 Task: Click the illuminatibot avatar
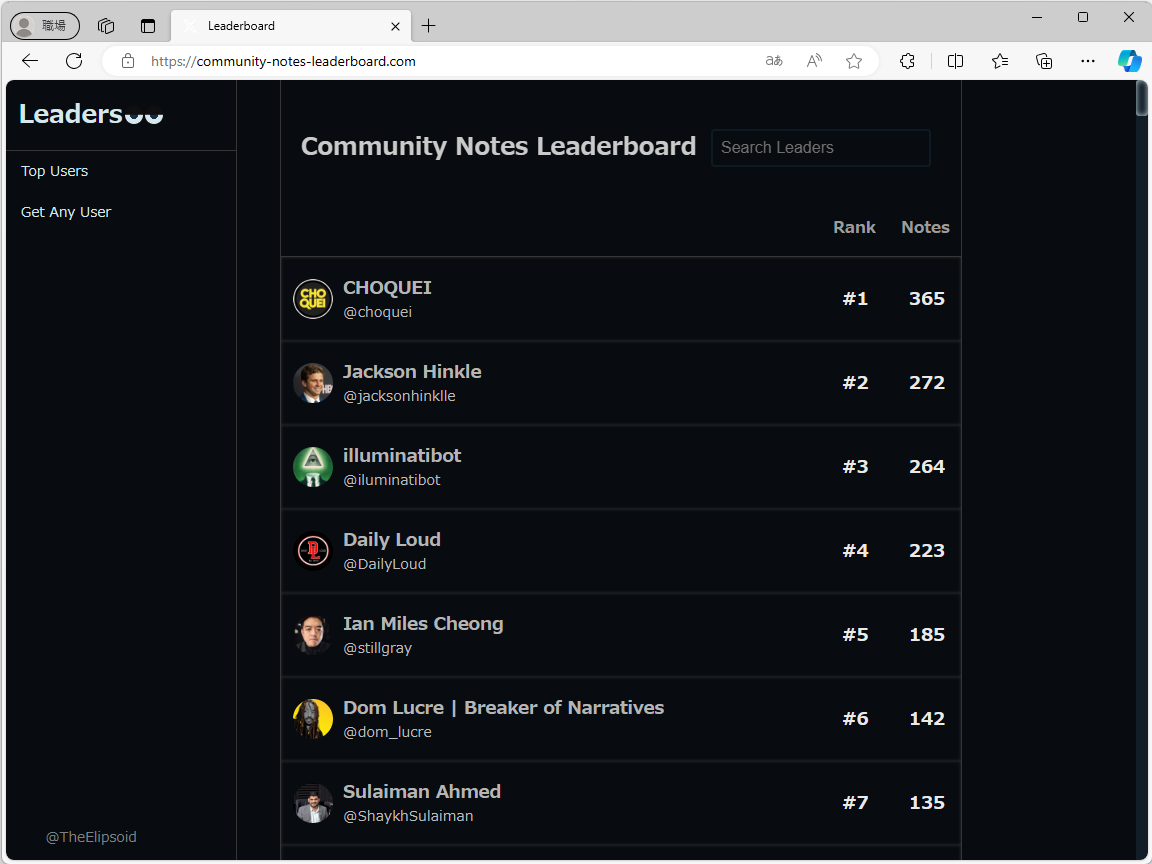click(313, 467)
